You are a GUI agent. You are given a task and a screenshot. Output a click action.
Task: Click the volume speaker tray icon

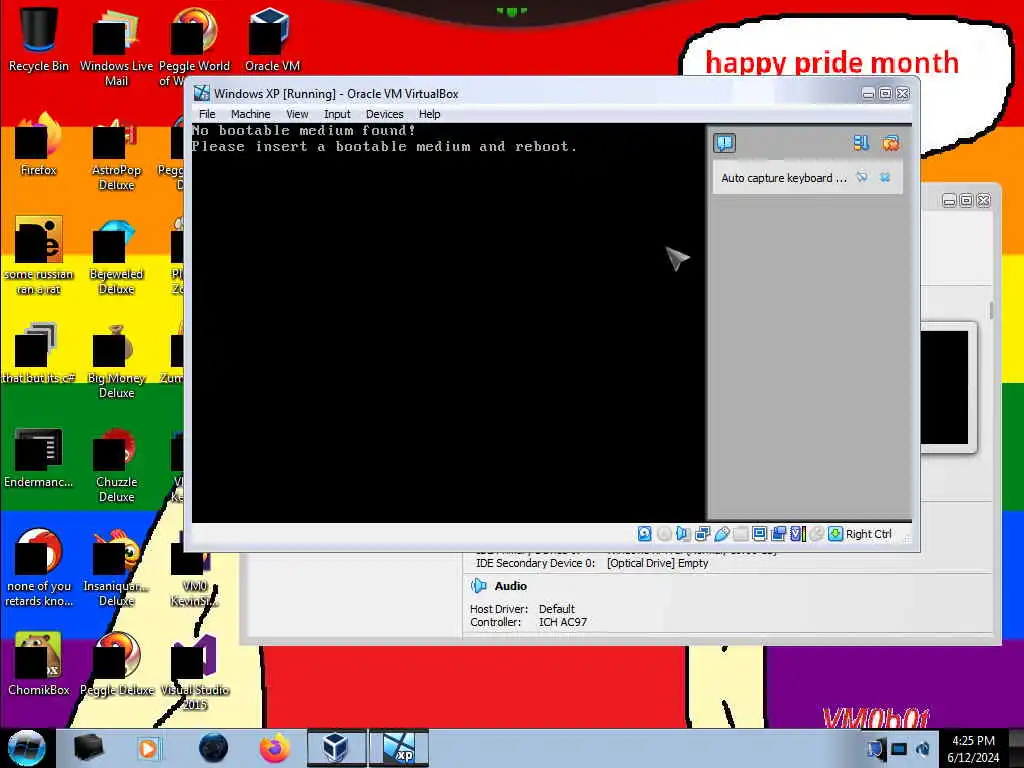(923, 749)
